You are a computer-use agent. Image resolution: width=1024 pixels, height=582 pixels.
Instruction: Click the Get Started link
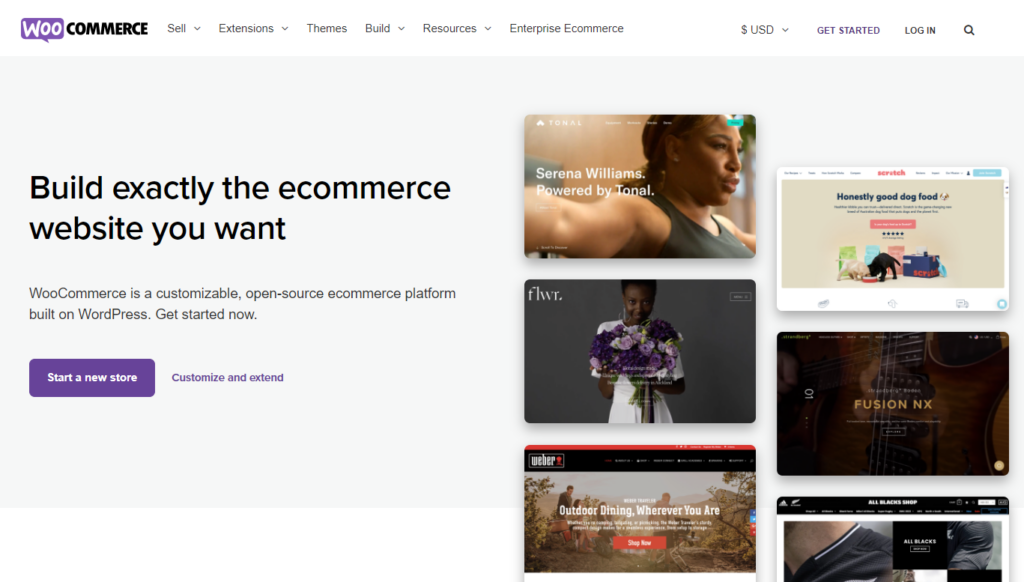(x=848, y=30)
